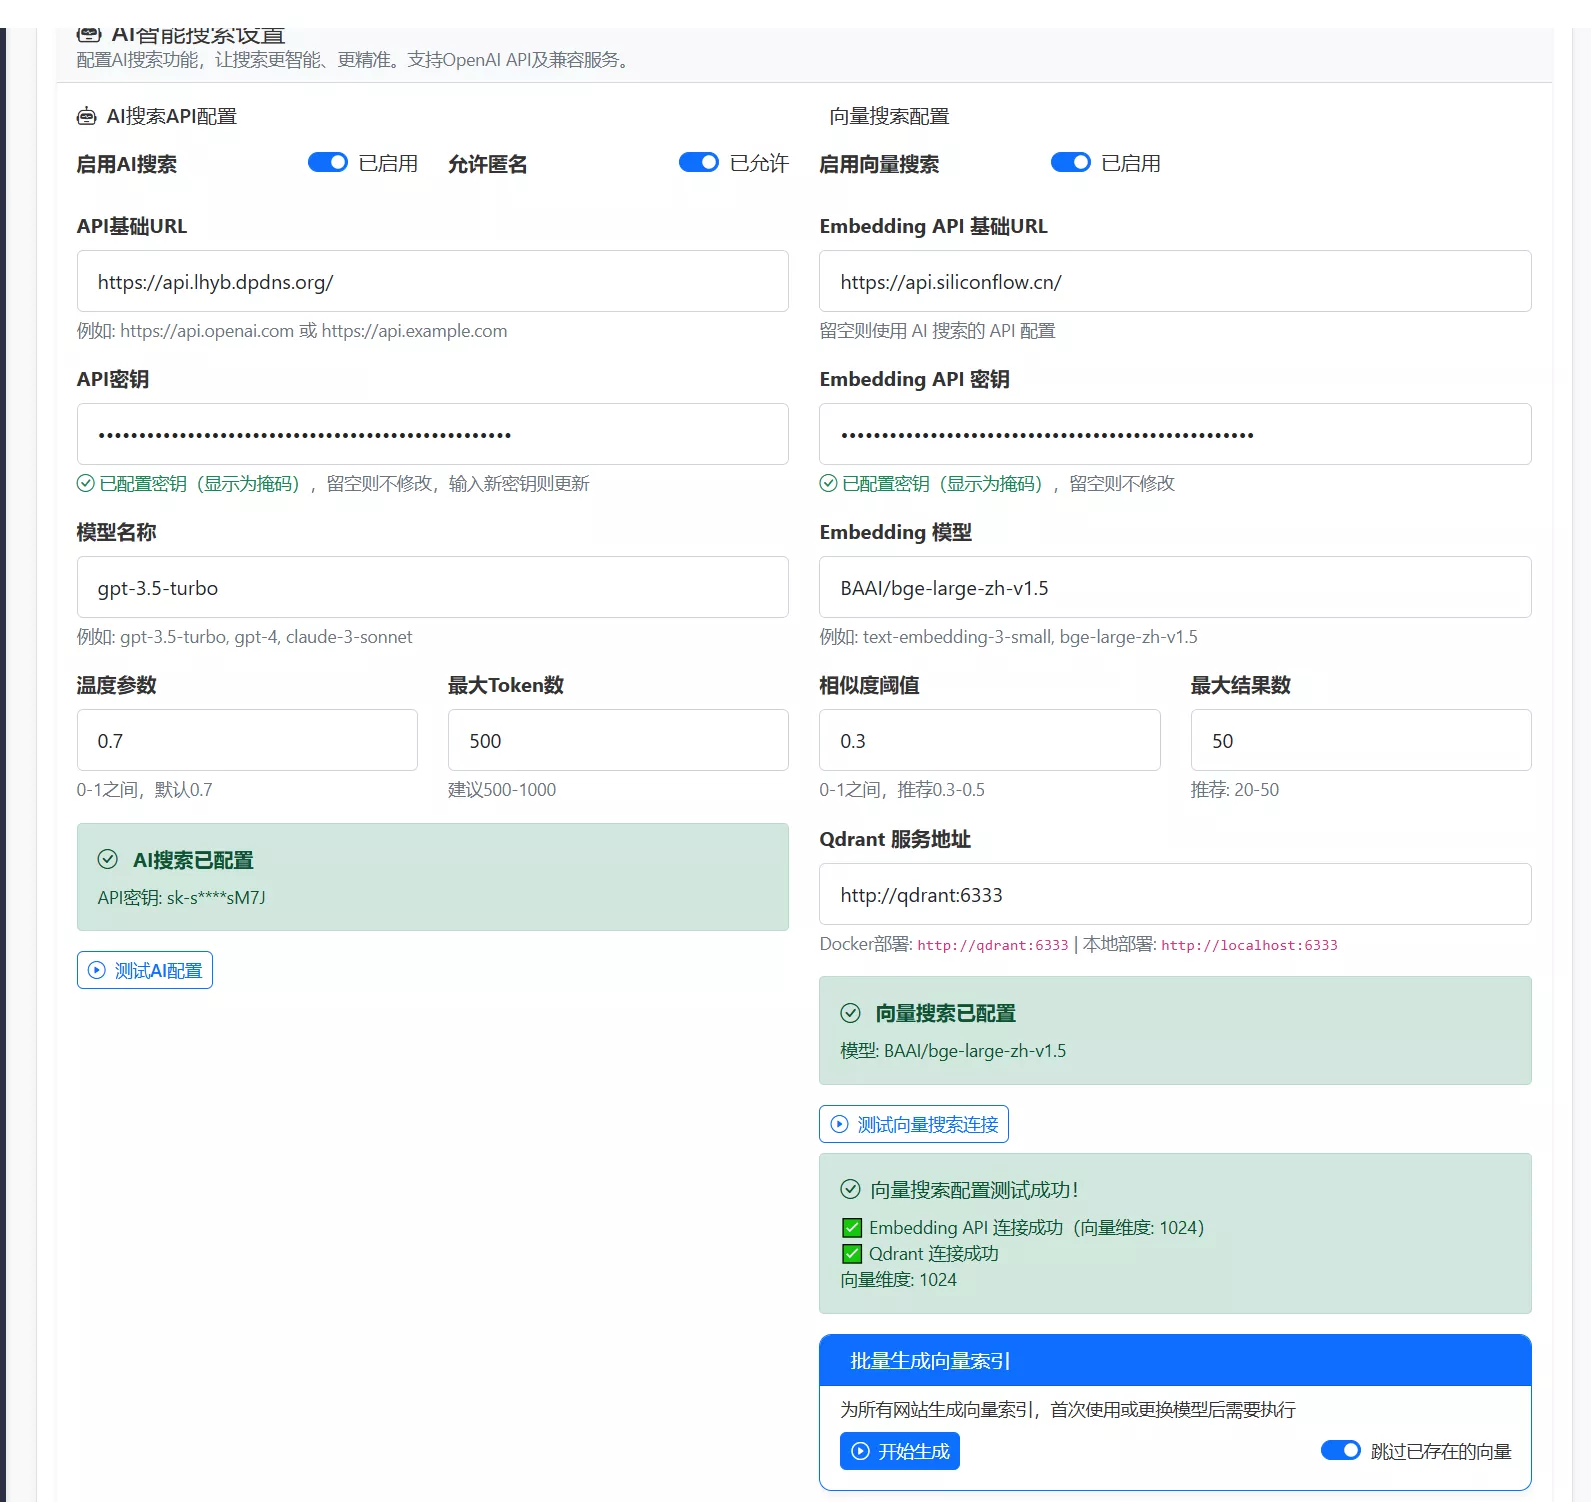This screenshot has height=1502, width=1591.
Task: Click the play icon in 测试AI配置 button
Action: [97, 970]
